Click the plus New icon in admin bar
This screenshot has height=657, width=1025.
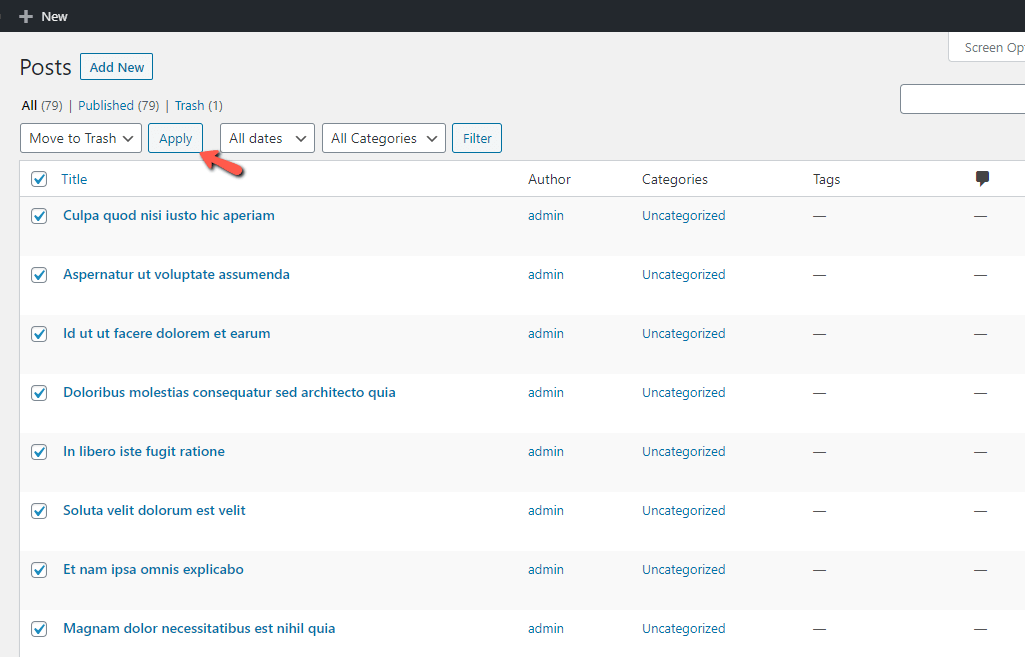(x=26, y=16)
